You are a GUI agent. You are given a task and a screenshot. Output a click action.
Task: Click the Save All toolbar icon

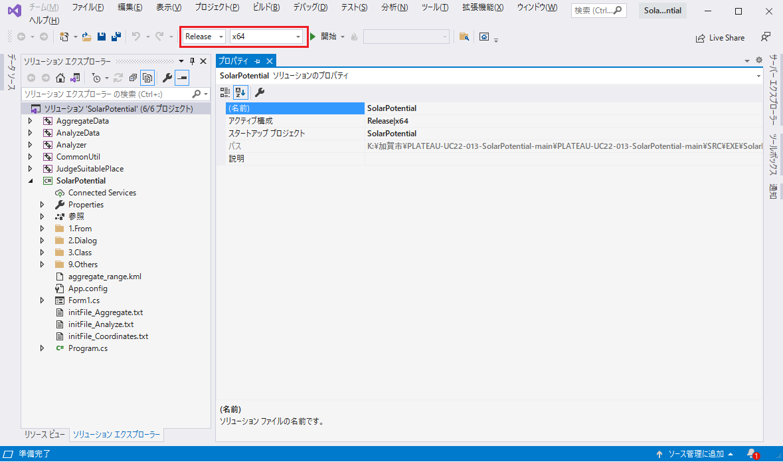coord(116,37)
